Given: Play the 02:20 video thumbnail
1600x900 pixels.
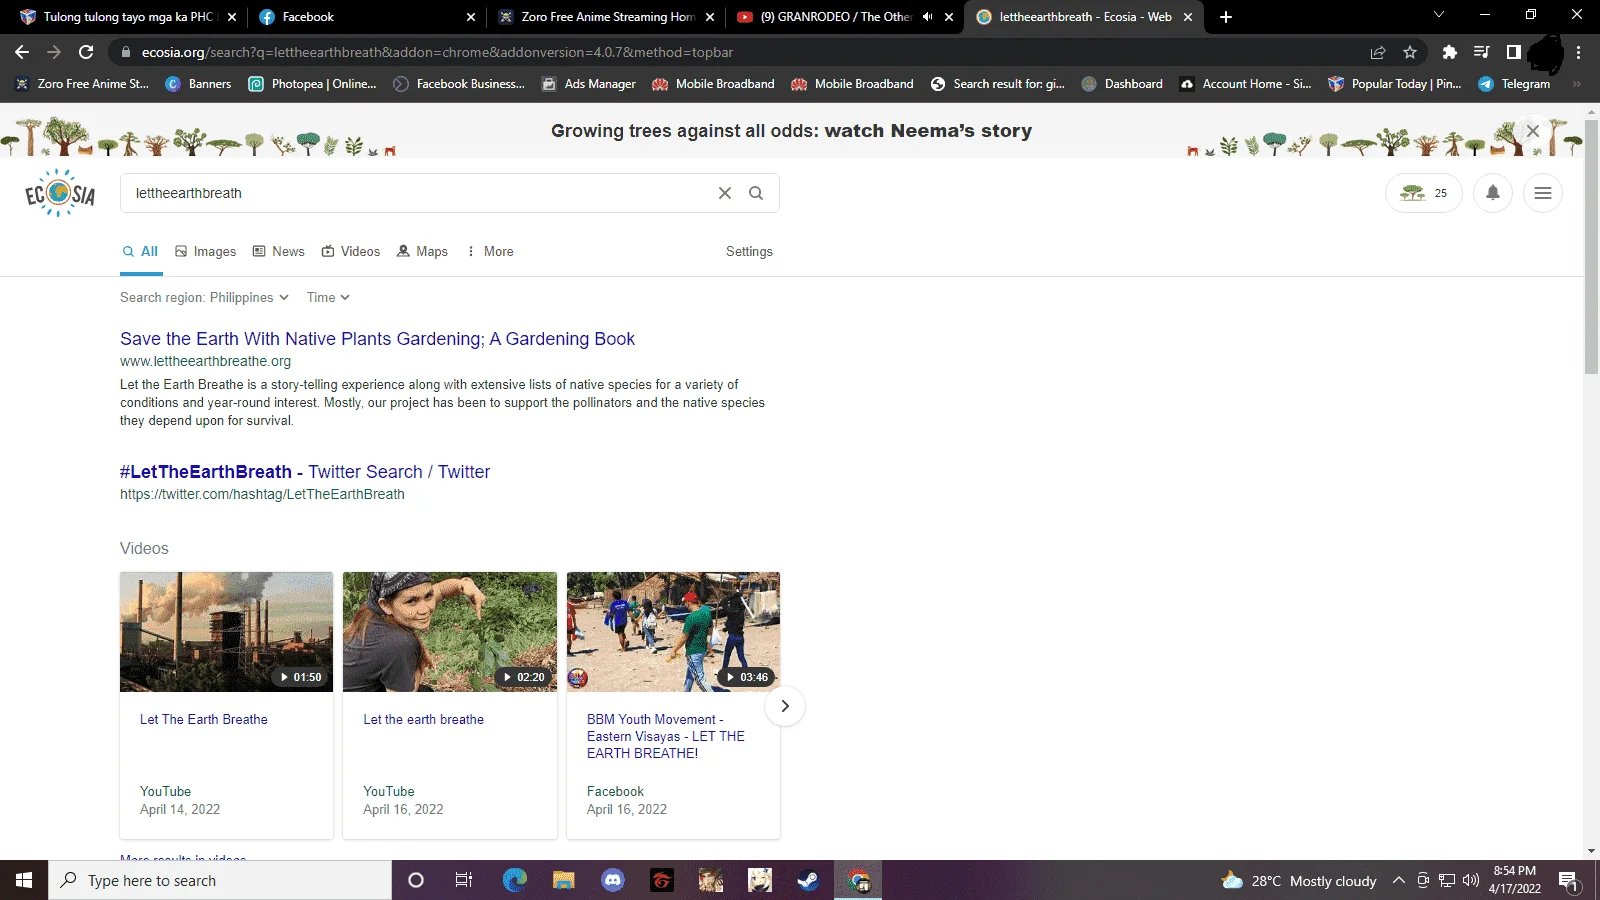Looking at the screenshot, I should [450, 632].
